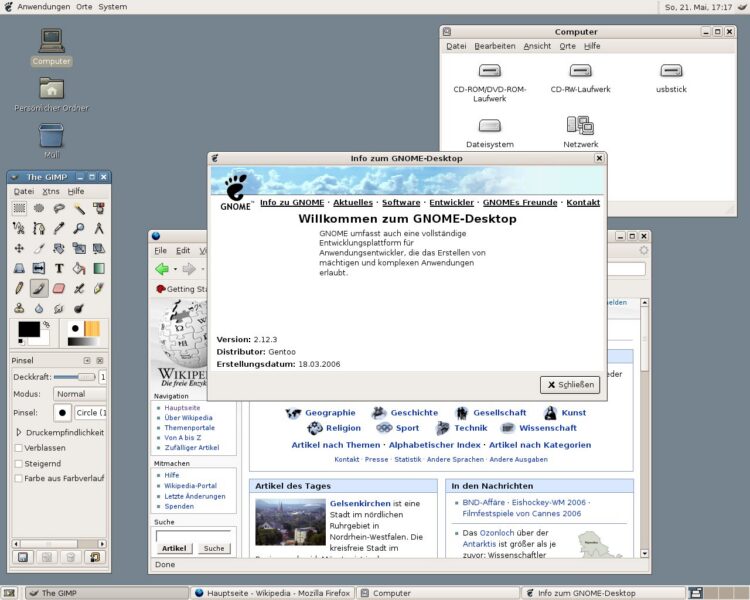Select the Bucket Fill tool

click(x=79, y=268)
